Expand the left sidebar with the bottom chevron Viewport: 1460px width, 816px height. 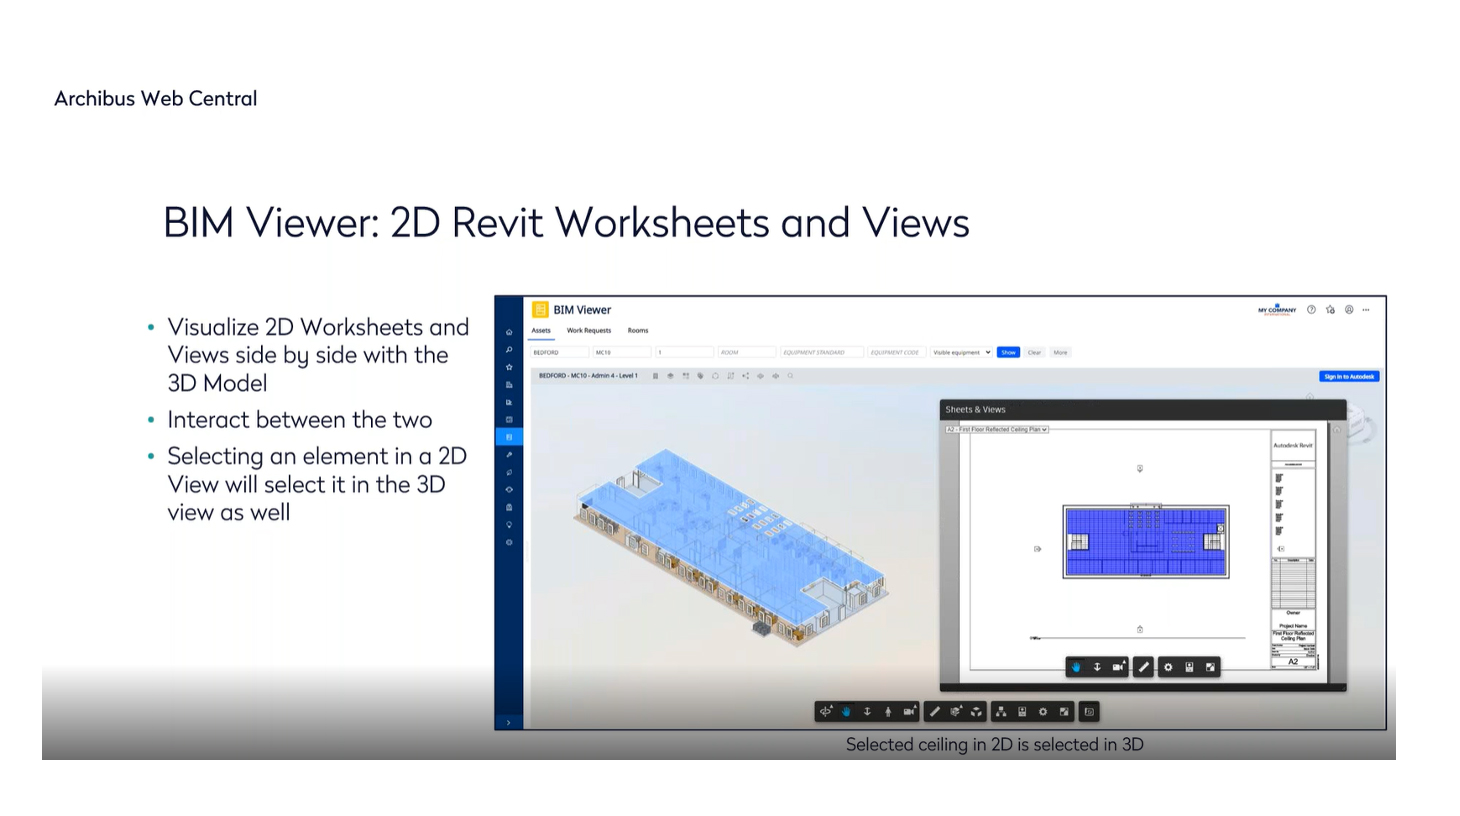[509, 722]
